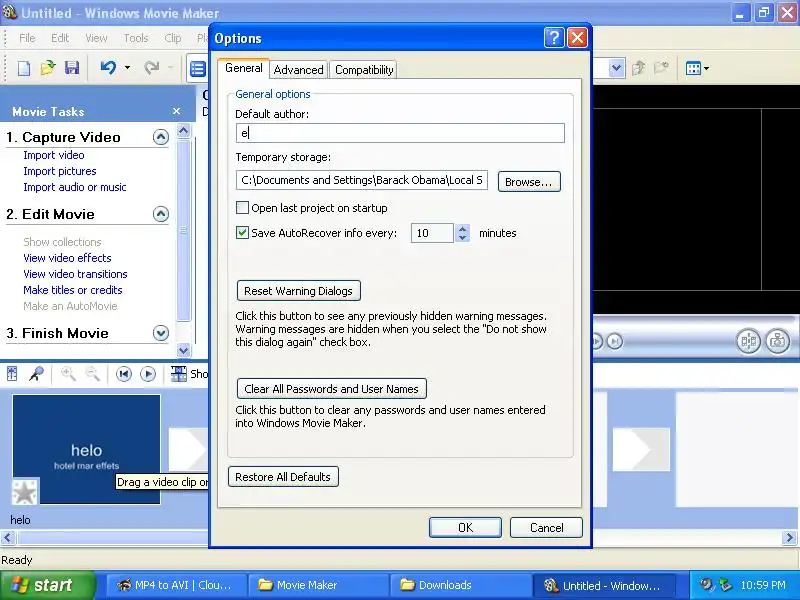Toggle the Tasks pane toolbar icon
The image size is (800, 600).
click(197, 68)
